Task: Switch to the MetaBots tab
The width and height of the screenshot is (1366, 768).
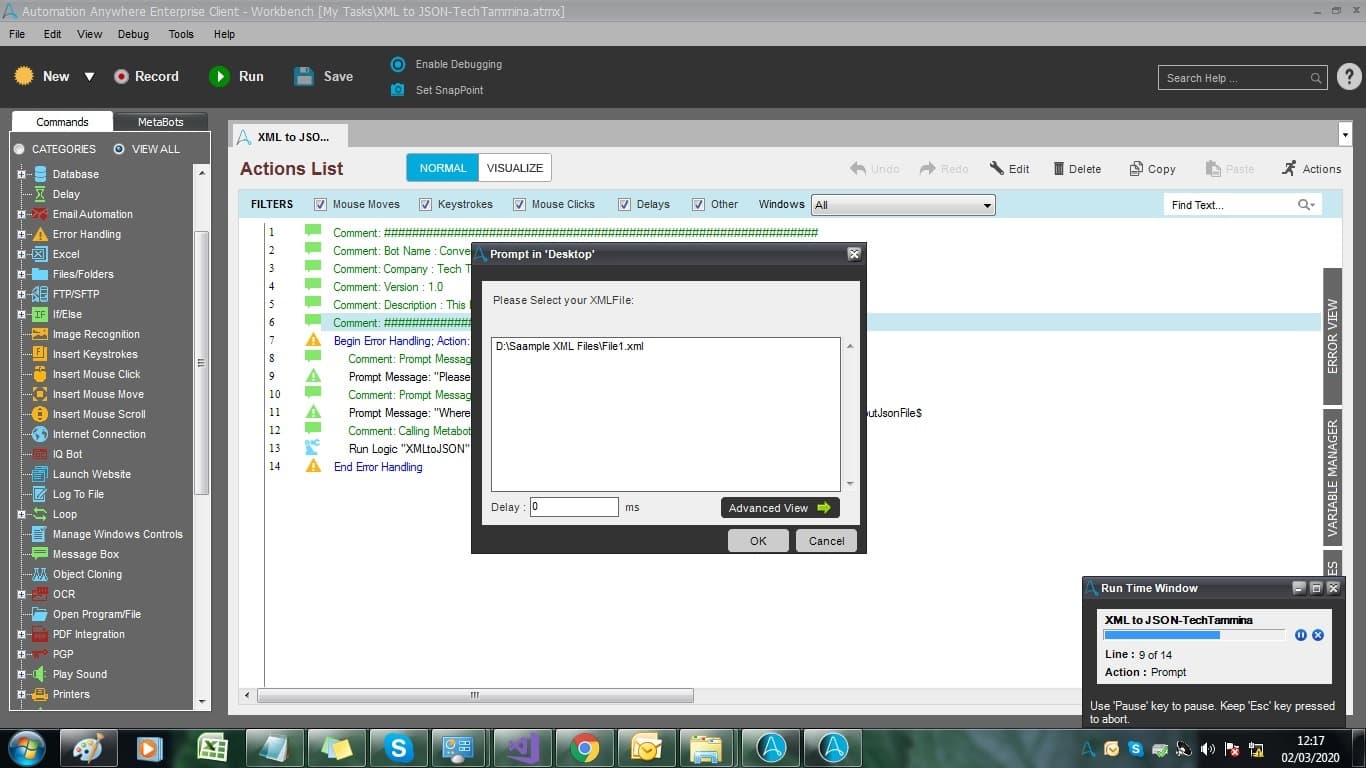Action: point(160,122)
